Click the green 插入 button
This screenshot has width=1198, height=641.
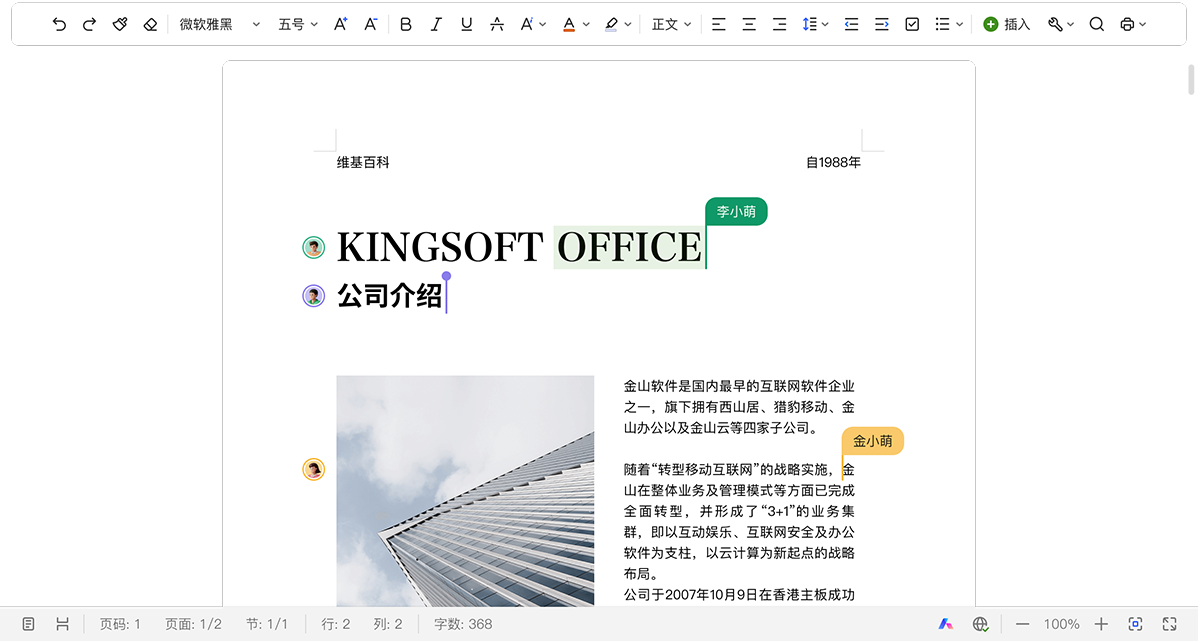1006,24
